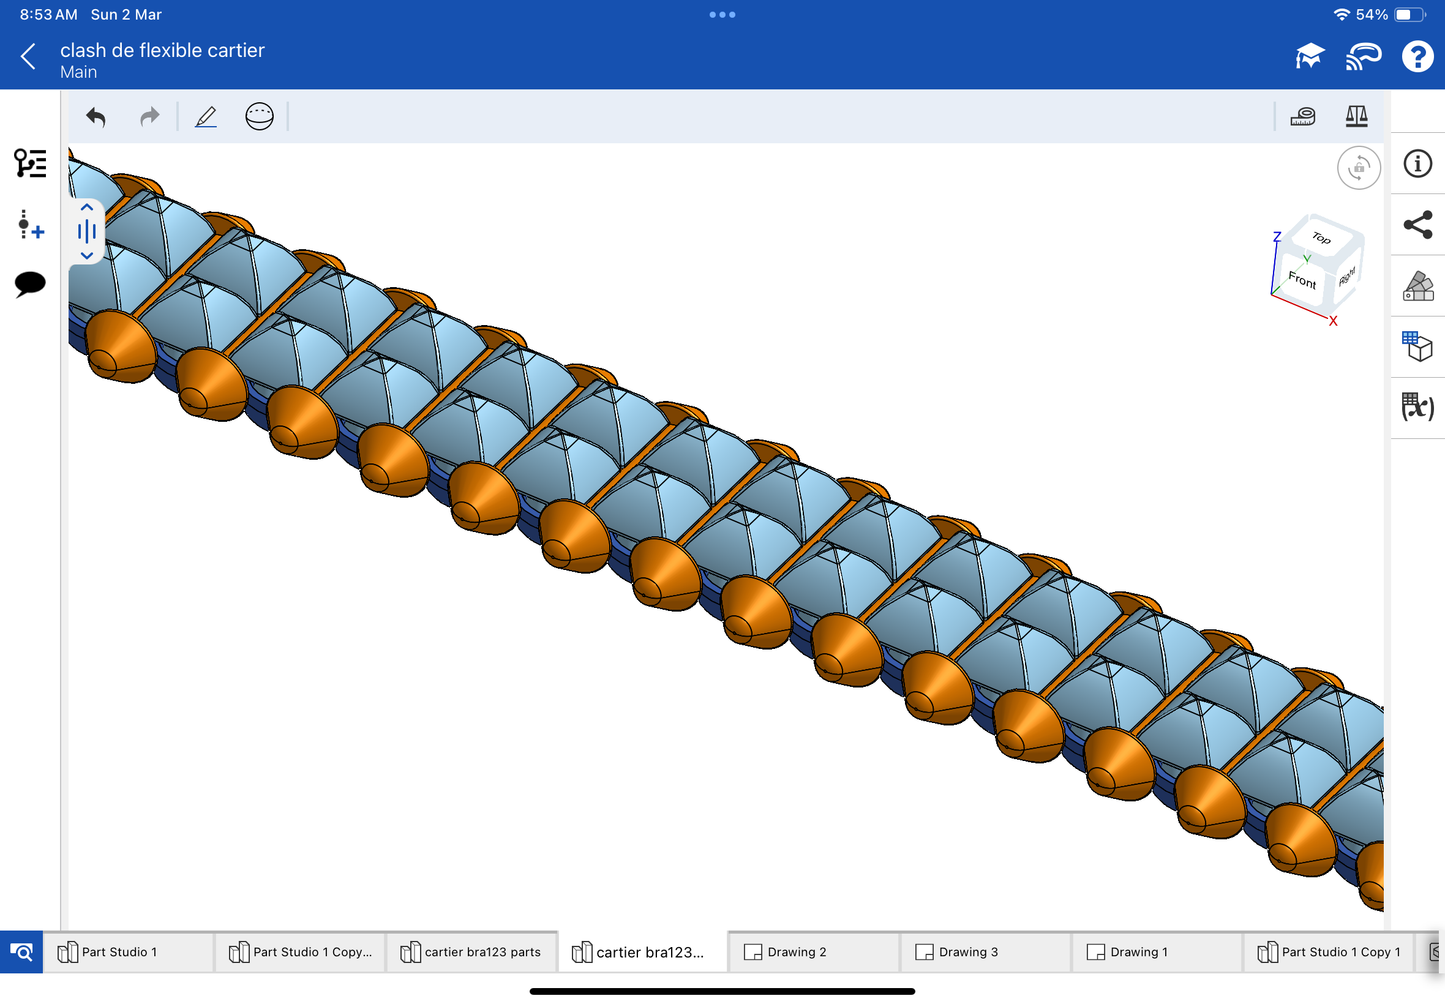Viewport: 1445px width, 1004px height.
Task: Open the help question mark
Action: tap(1417, 57)
